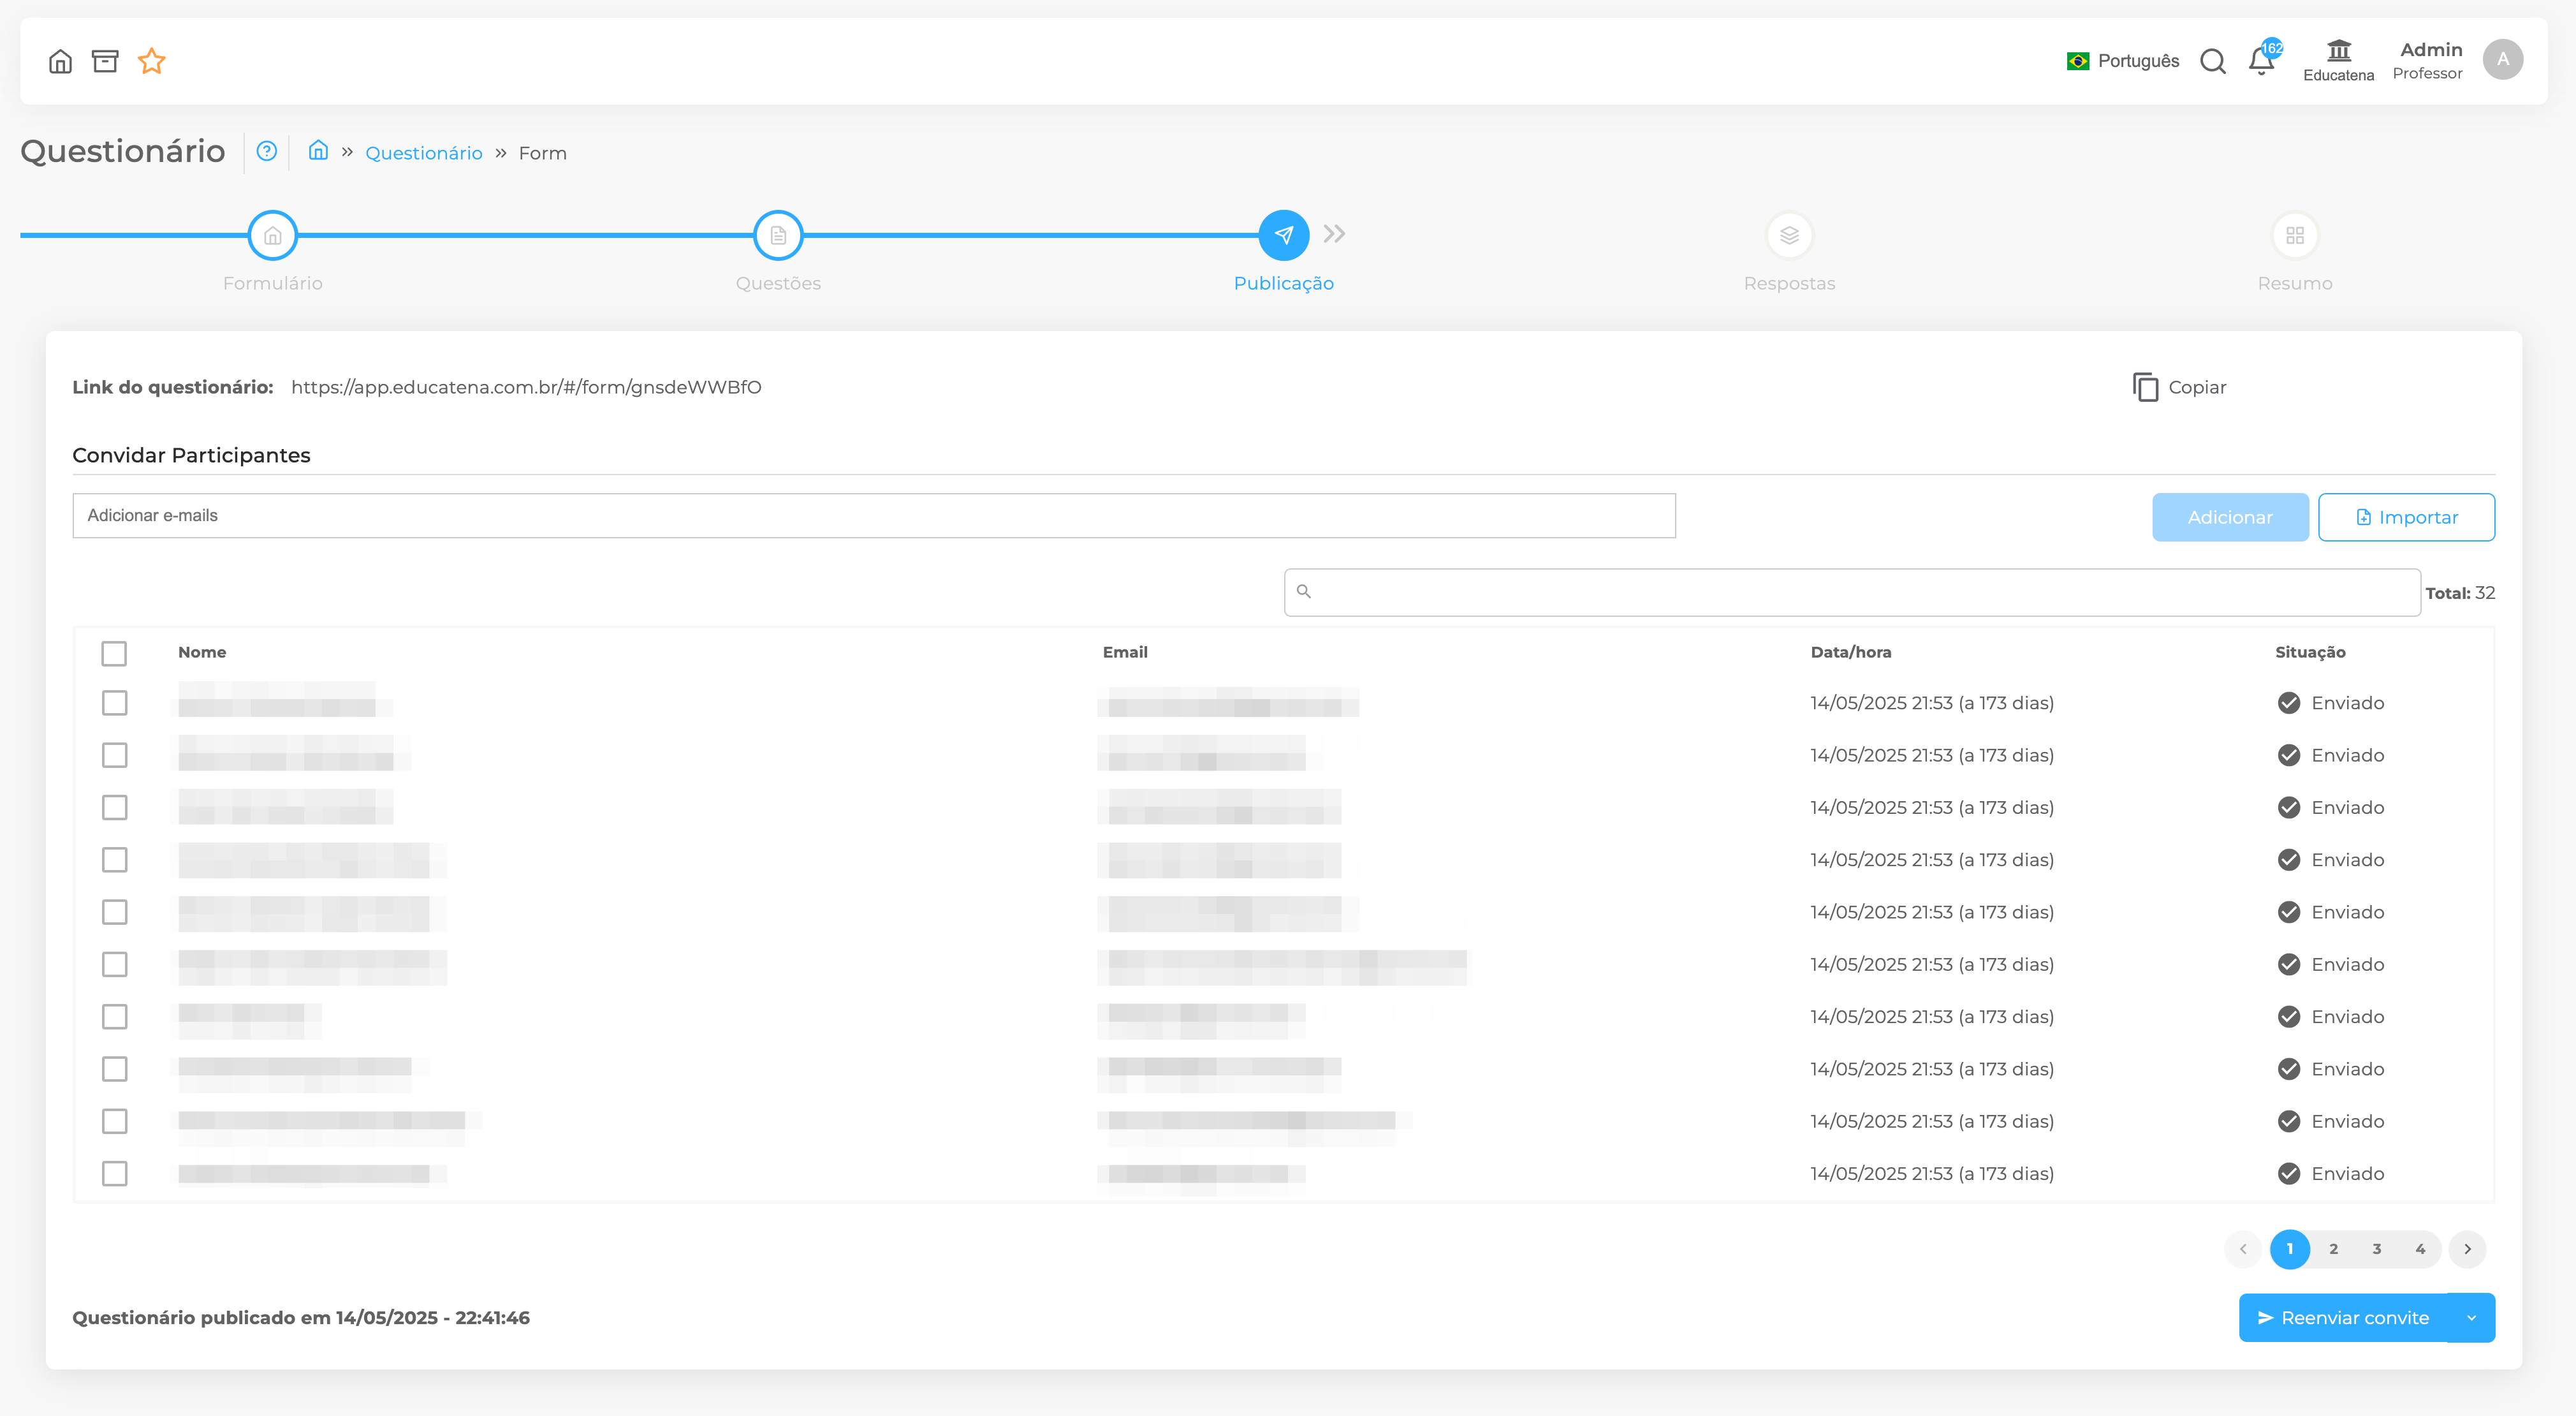Viewport: 2576px width, 1416px height.
Task: Focus the Adicionar e-mails input field
Action: [x=874, y=516]
